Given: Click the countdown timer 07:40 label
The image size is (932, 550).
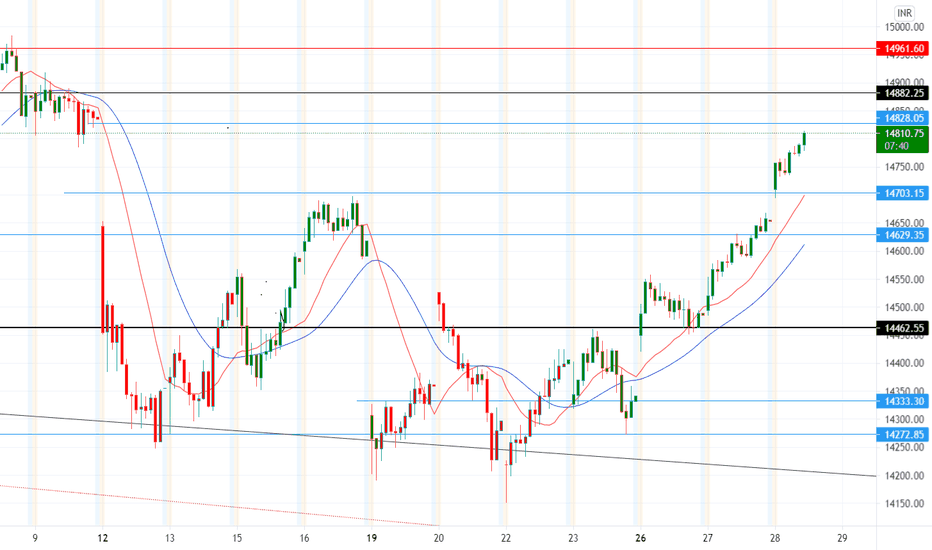Looking at the screenshot, I should (896, 146).
